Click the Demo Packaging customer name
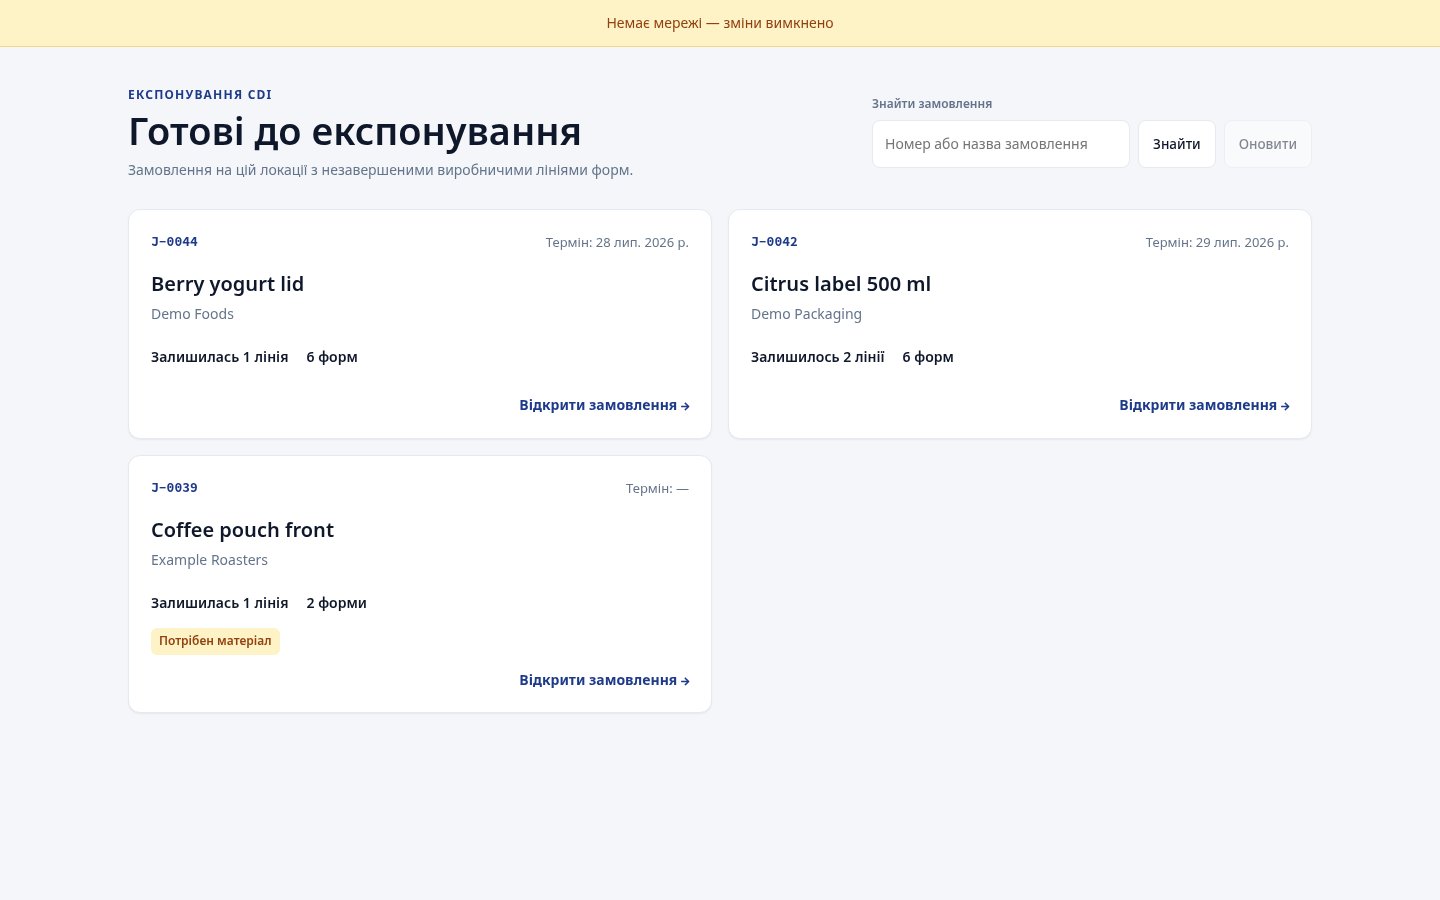The image size is (1440, 900). [x=806, y=314]
